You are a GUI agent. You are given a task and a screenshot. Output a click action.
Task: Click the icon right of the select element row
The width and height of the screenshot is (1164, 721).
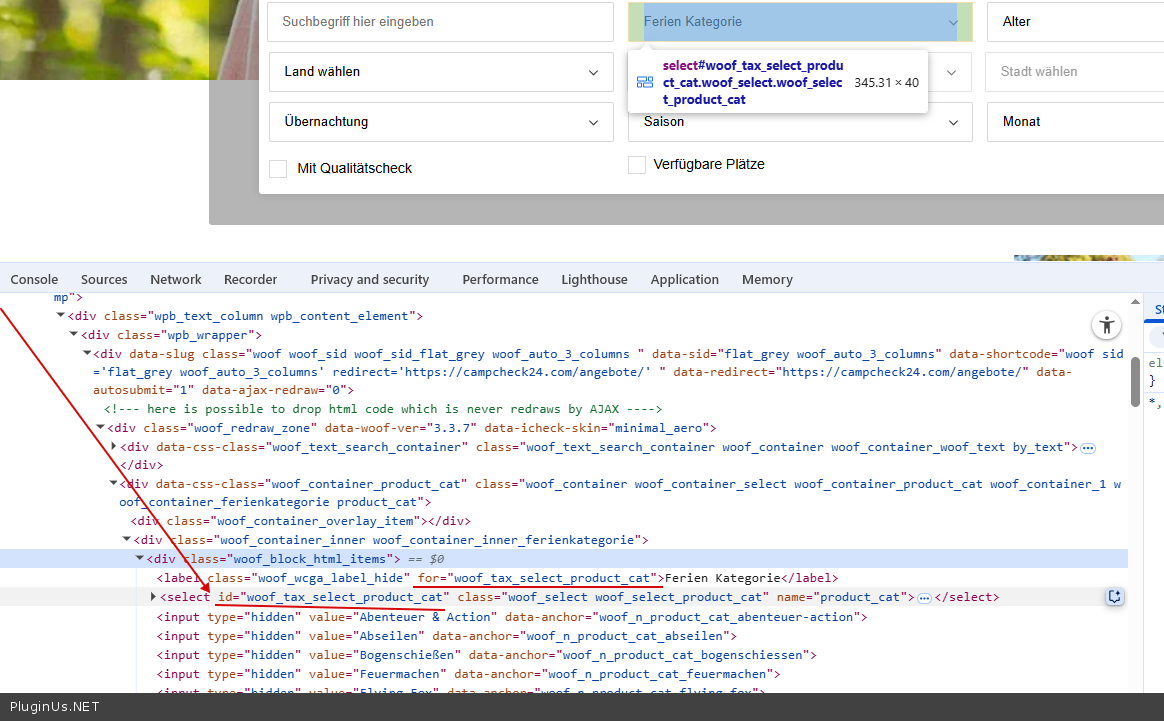point(1115,597)
